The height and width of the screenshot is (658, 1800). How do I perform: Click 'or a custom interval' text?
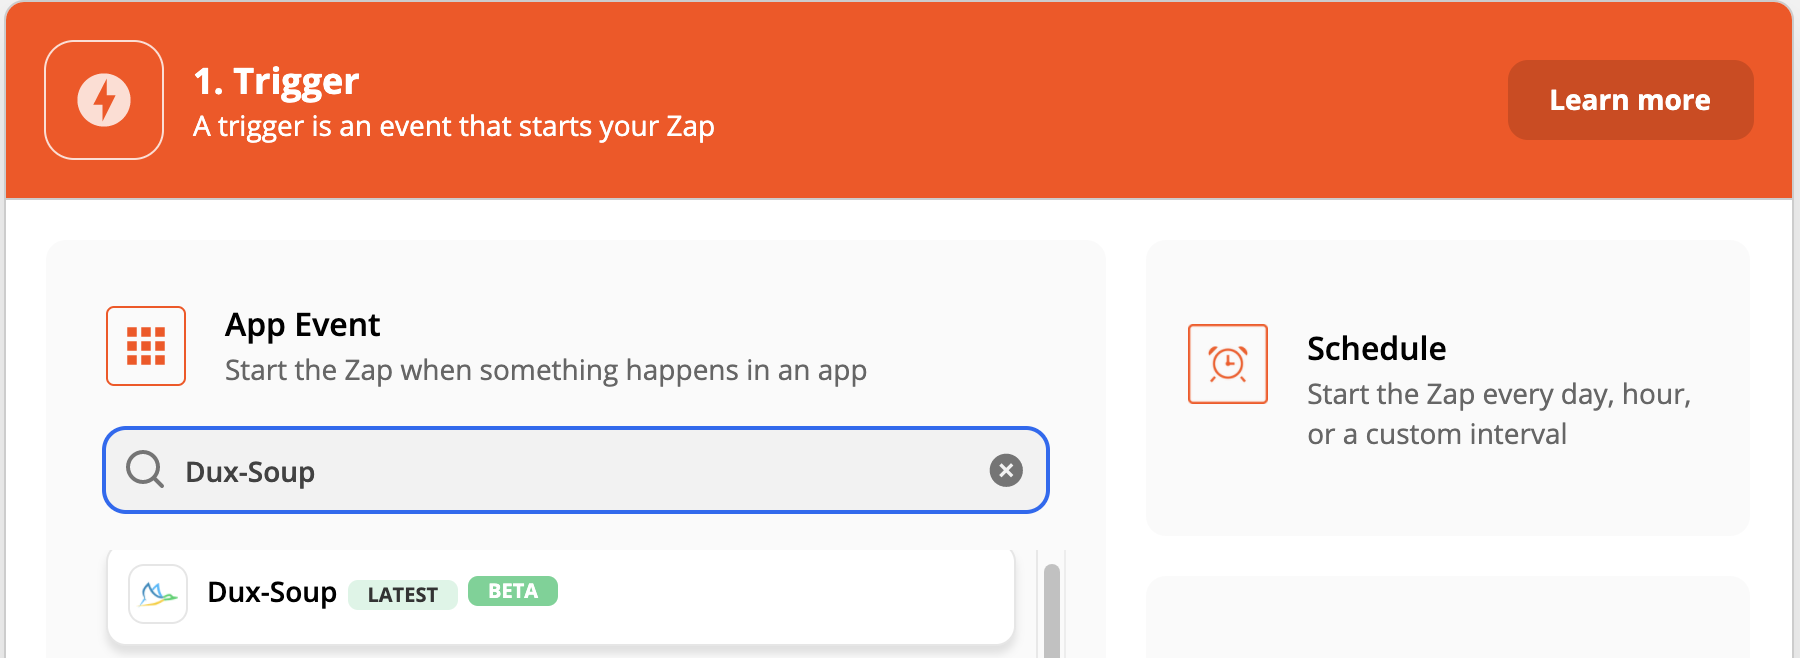[x=1437, y=434]
